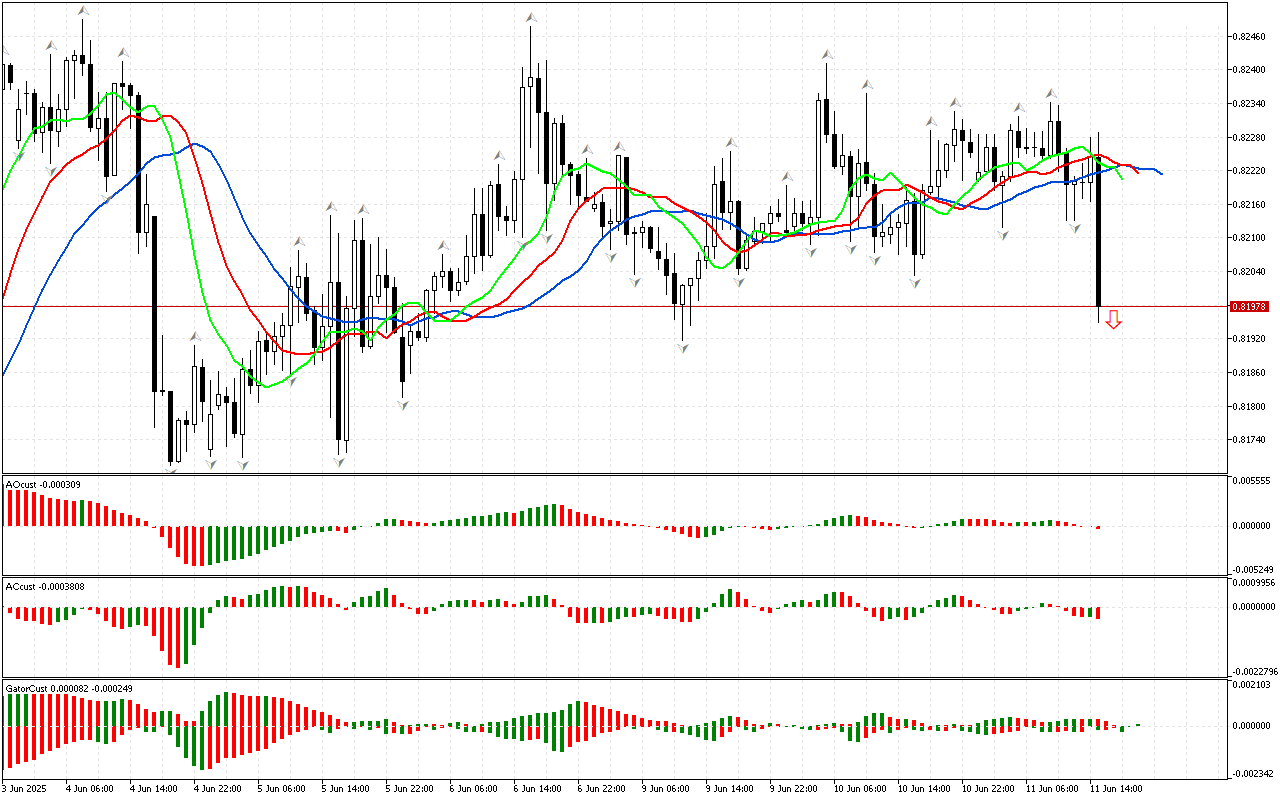The height and width of the screenshot is (800, 1280).
Task: Click the up fractal arrow above 5 Jun 22:00 candle
Action: (x=441, y=244)
